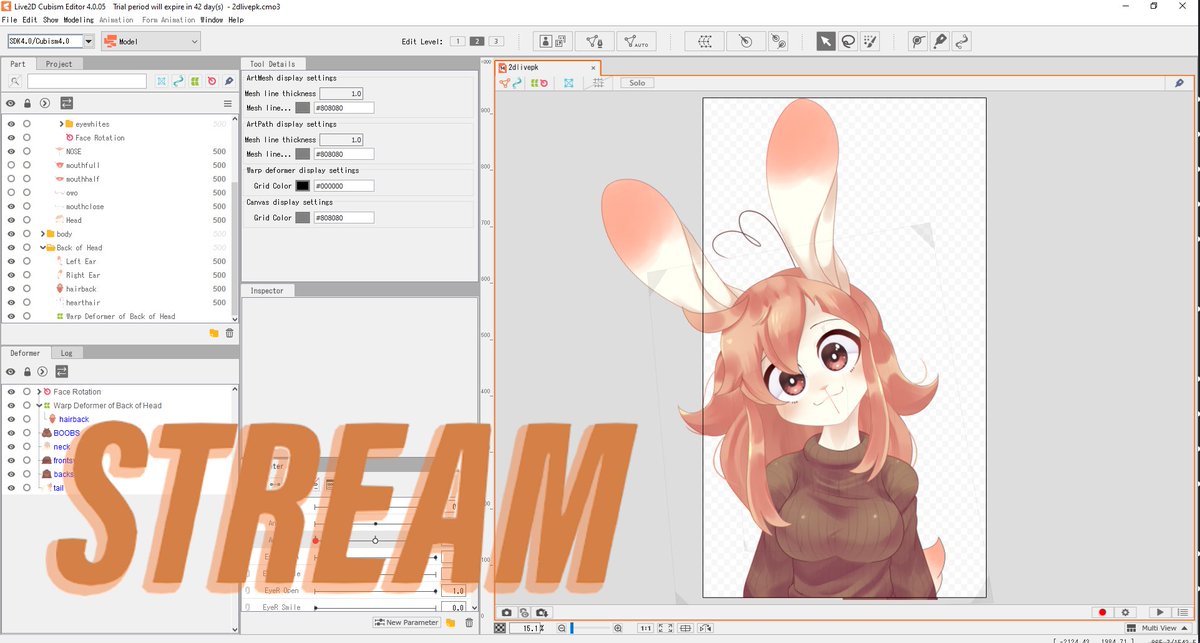Filter Part list by art paths
The height and width of the screenshot is (643, 1200).
tap(178, 81)
